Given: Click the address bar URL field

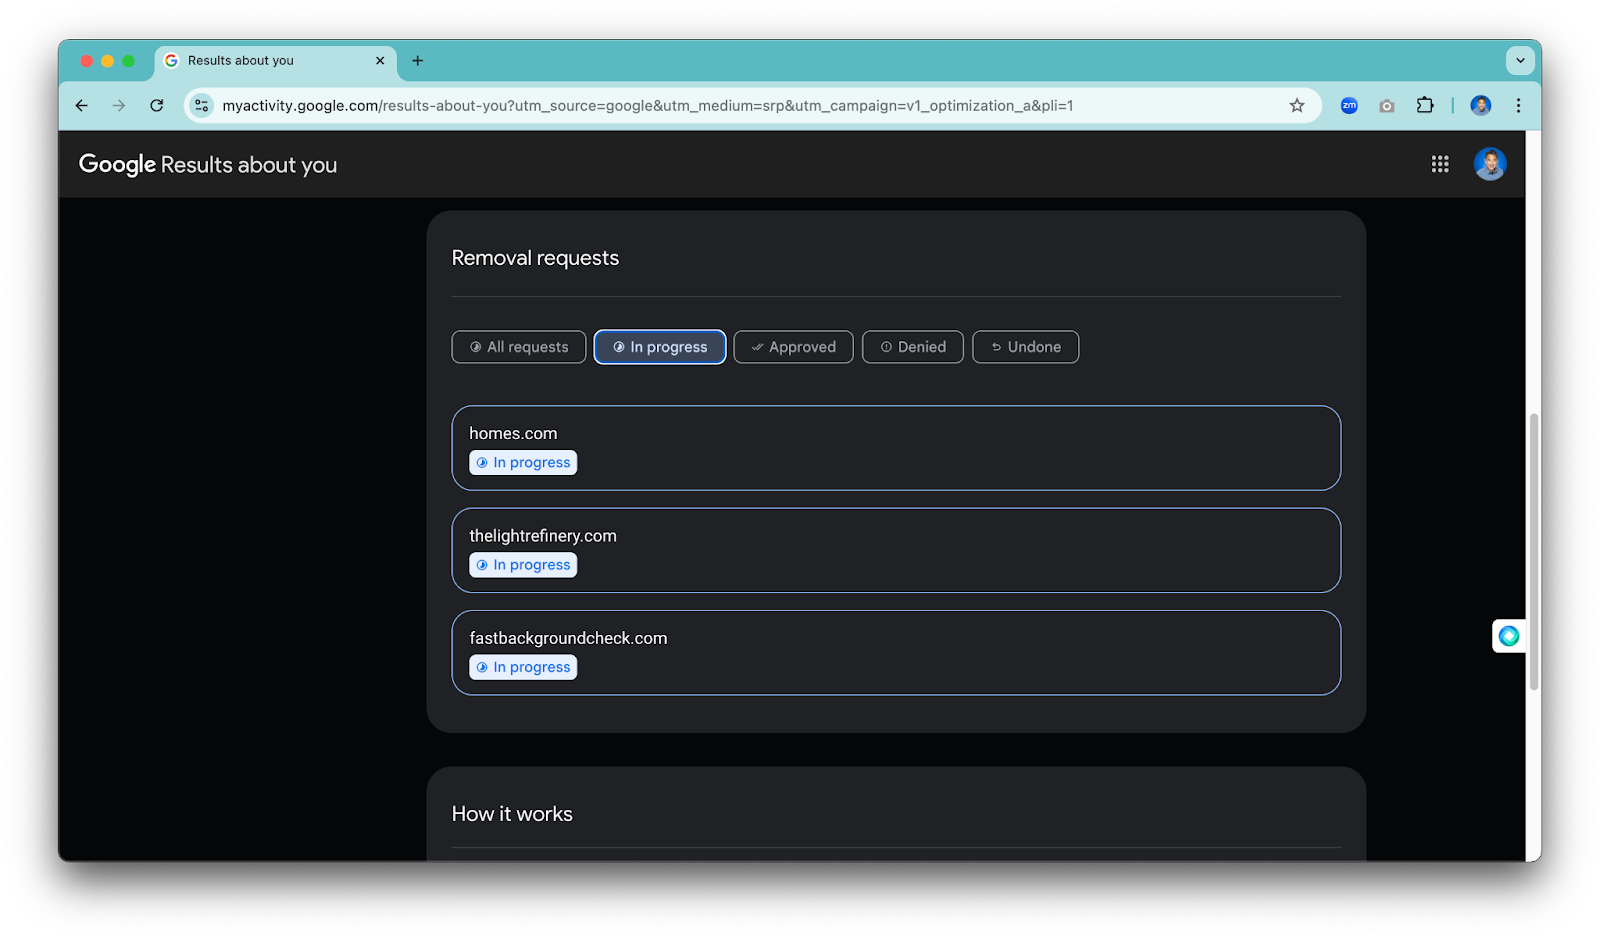Looking at the screenshot, I should click(x=750, y=105).
